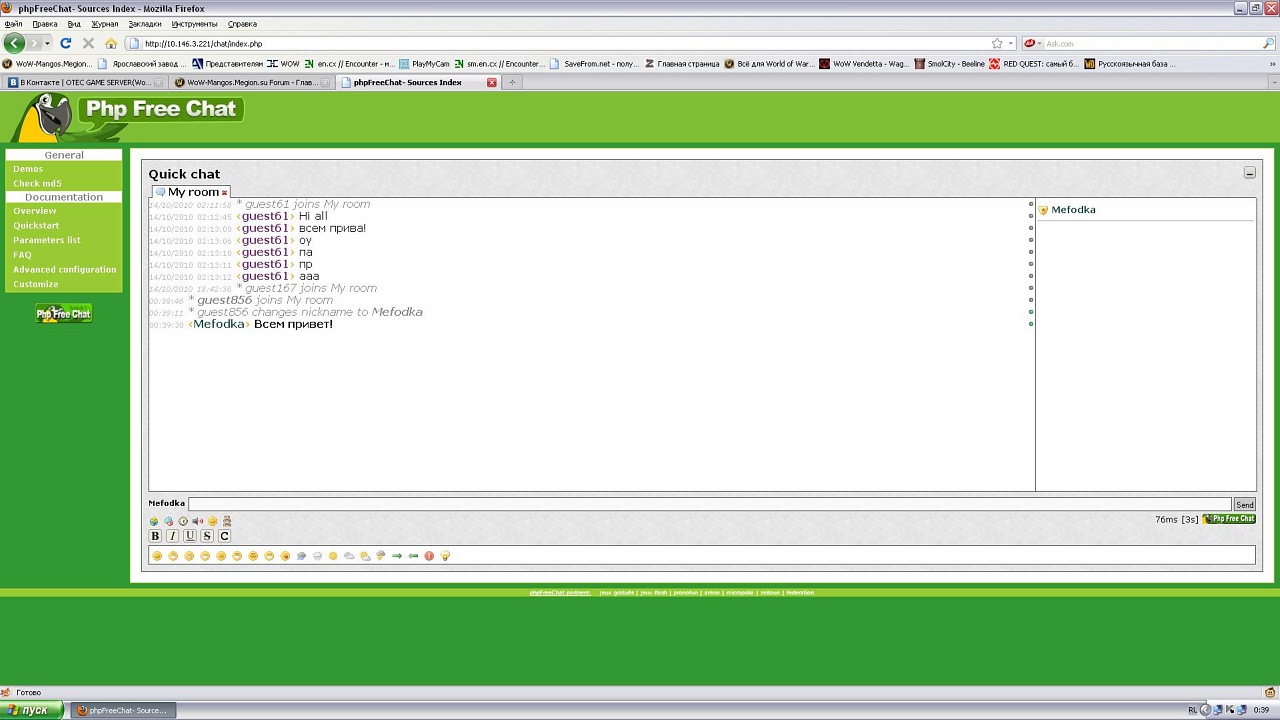The width and height of the screenshot is (1280, 720).
Task: Insert the green left arrow emoticon
Action: pyautogui.click(x=413, y=556)
